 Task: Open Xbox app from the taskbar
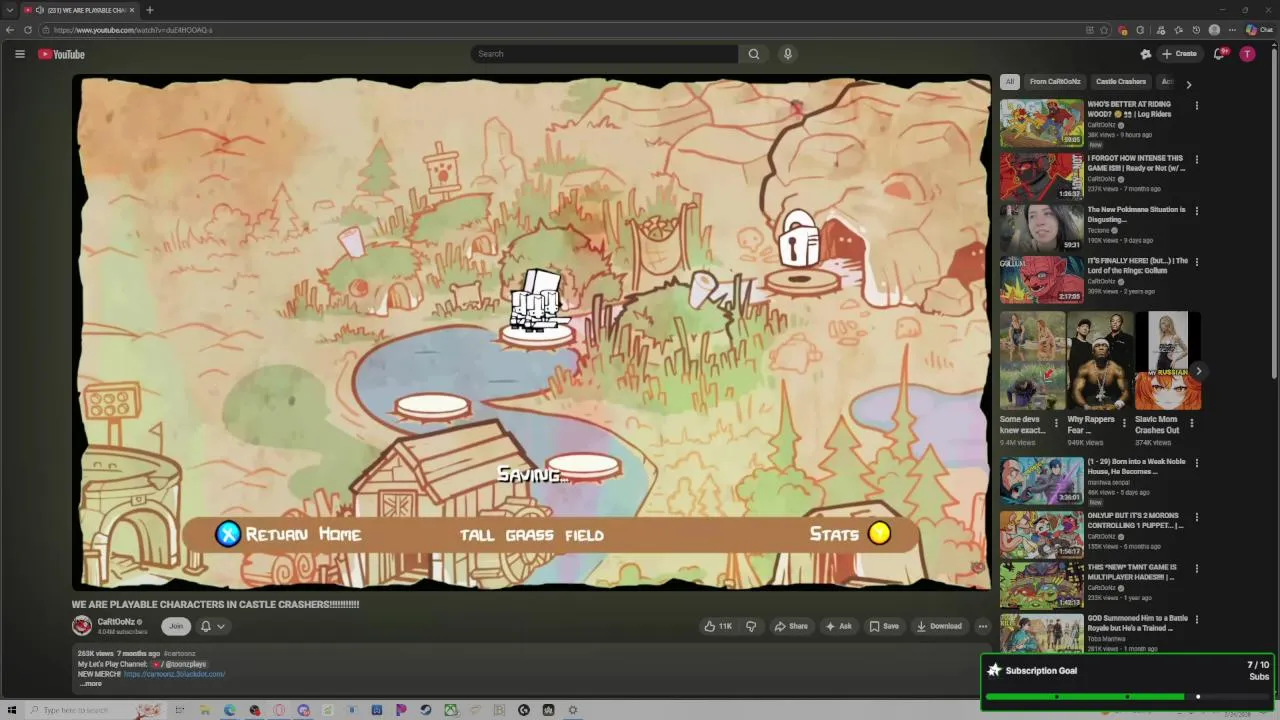point(451,710)
